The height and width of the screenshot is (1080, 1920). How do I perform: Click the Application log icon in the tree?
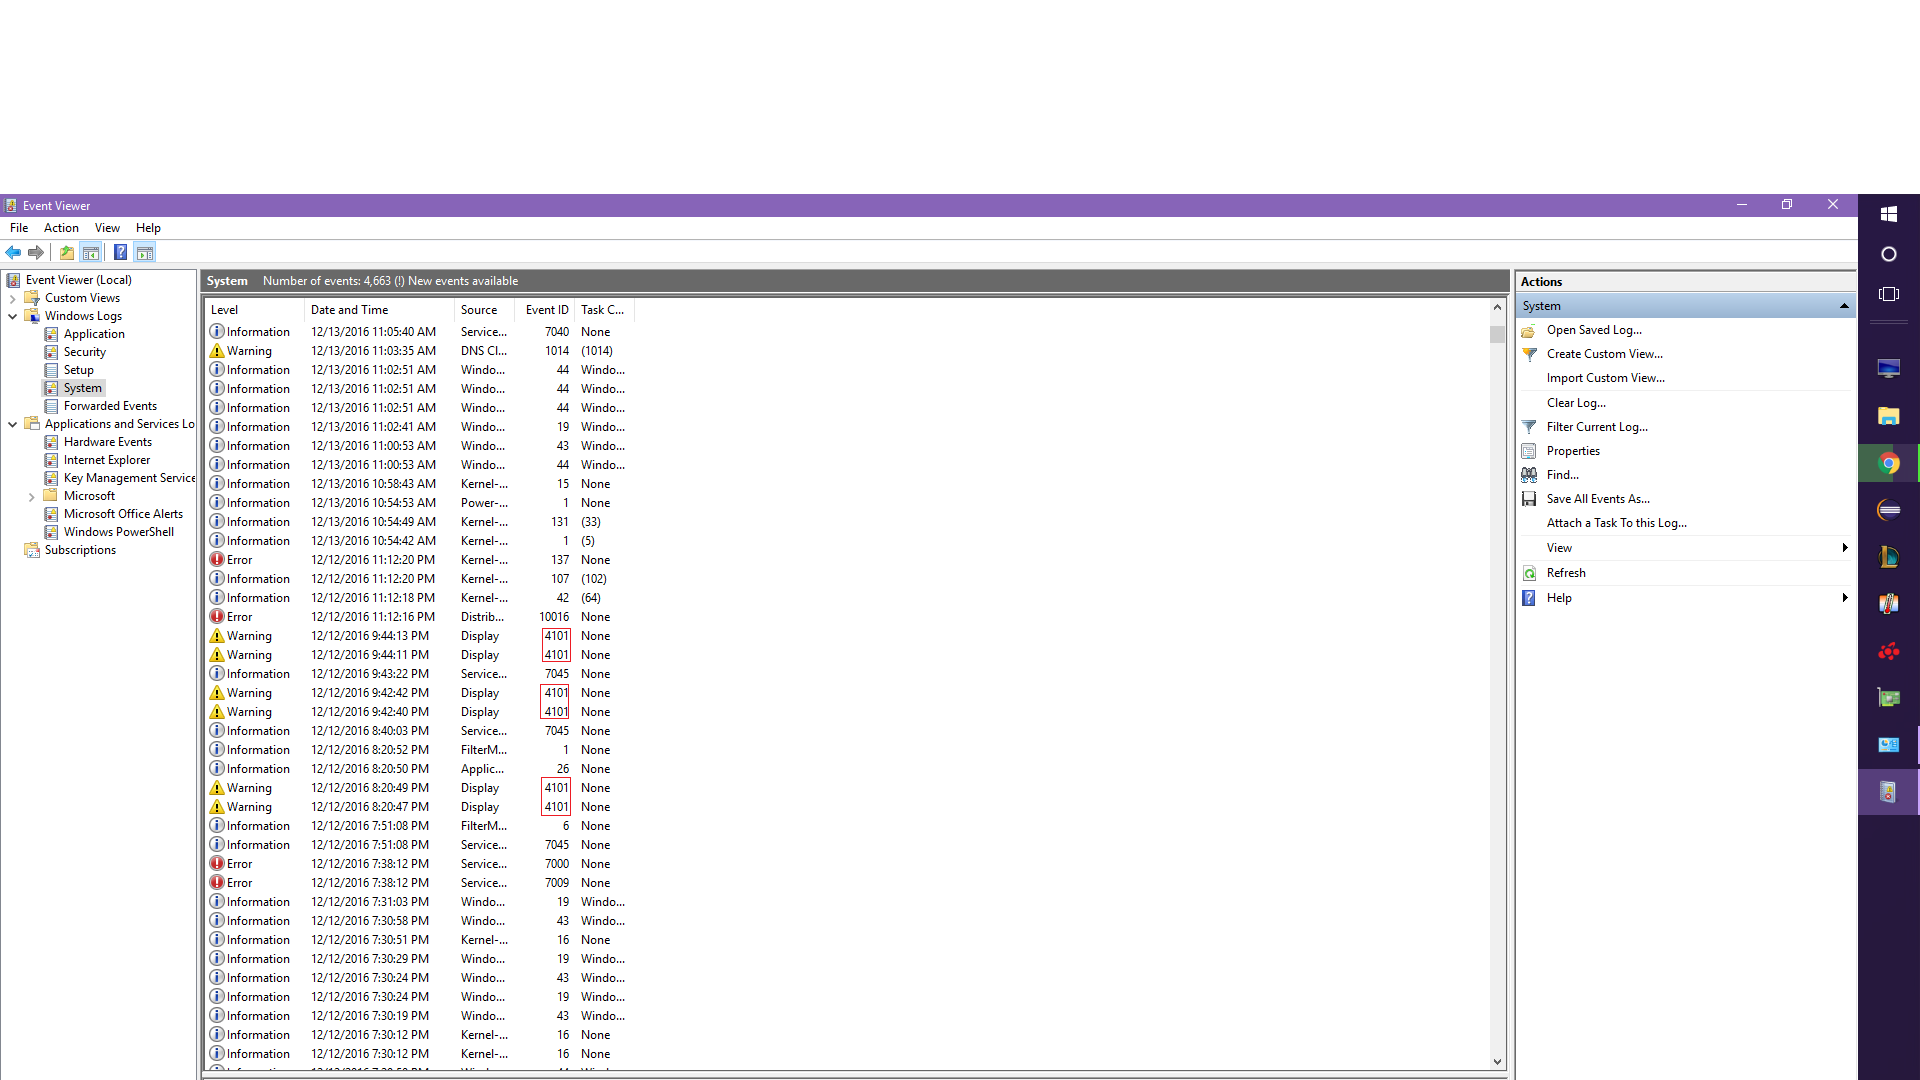pyautogui.click(x=51, y=334)
